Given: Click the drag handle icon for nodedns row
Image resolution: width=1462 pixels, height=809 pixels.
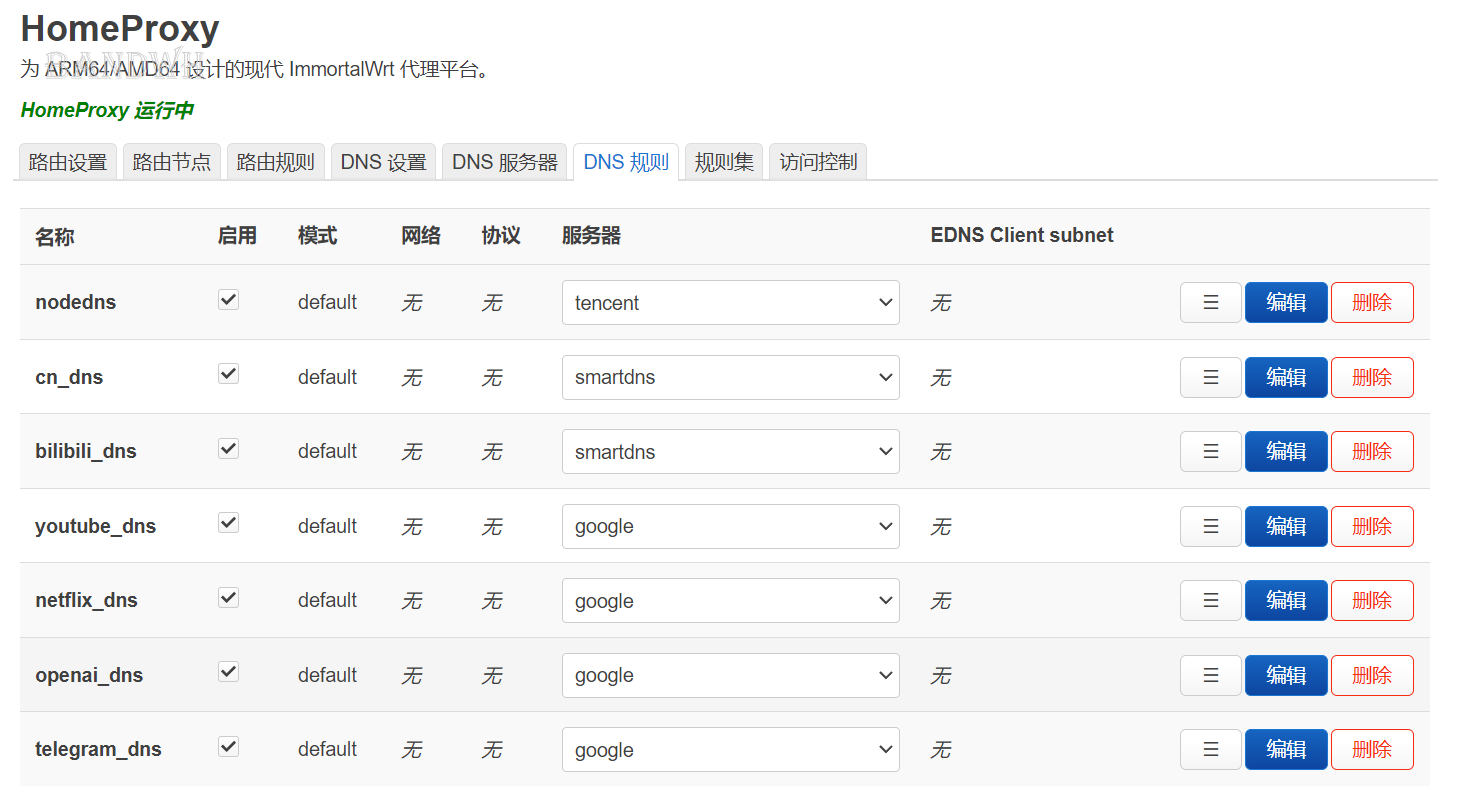Looking at the screenshot, I should click(1210, 302).
